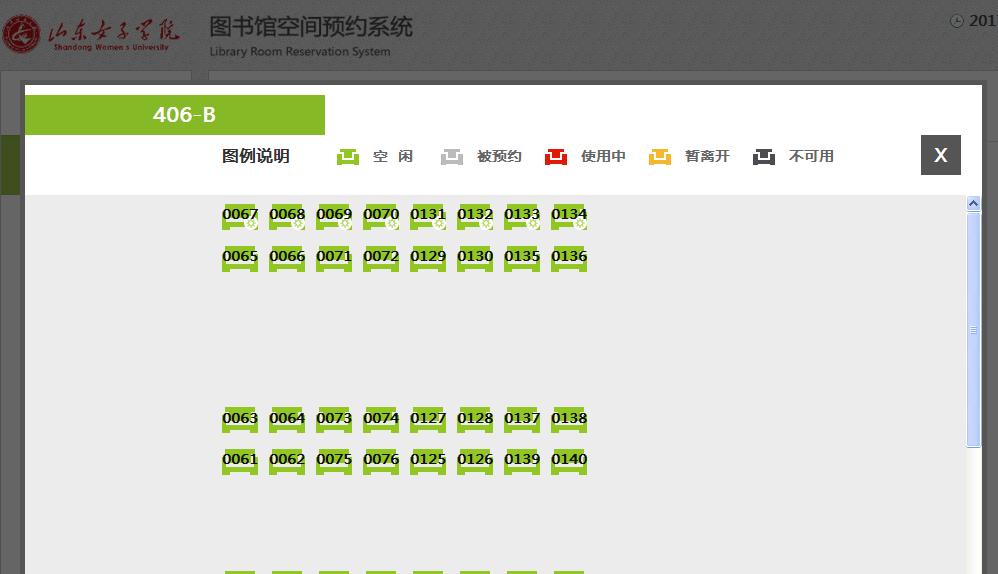The width and height of the screenshot is (998, 574).
Task: Select seat 0138
Action: pos(569,421)
